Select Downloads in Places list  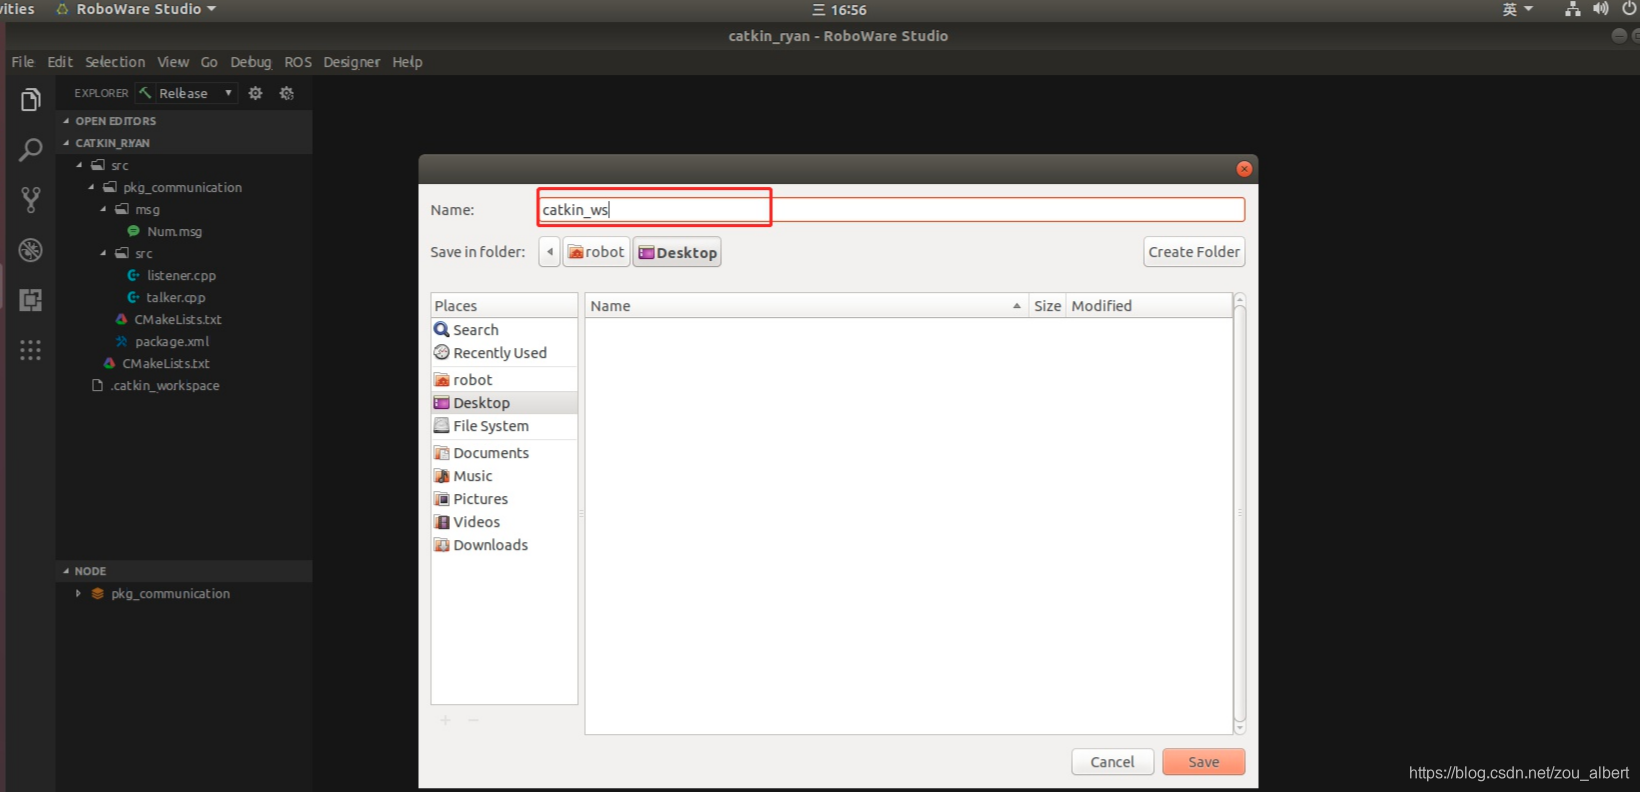(504, 545)
